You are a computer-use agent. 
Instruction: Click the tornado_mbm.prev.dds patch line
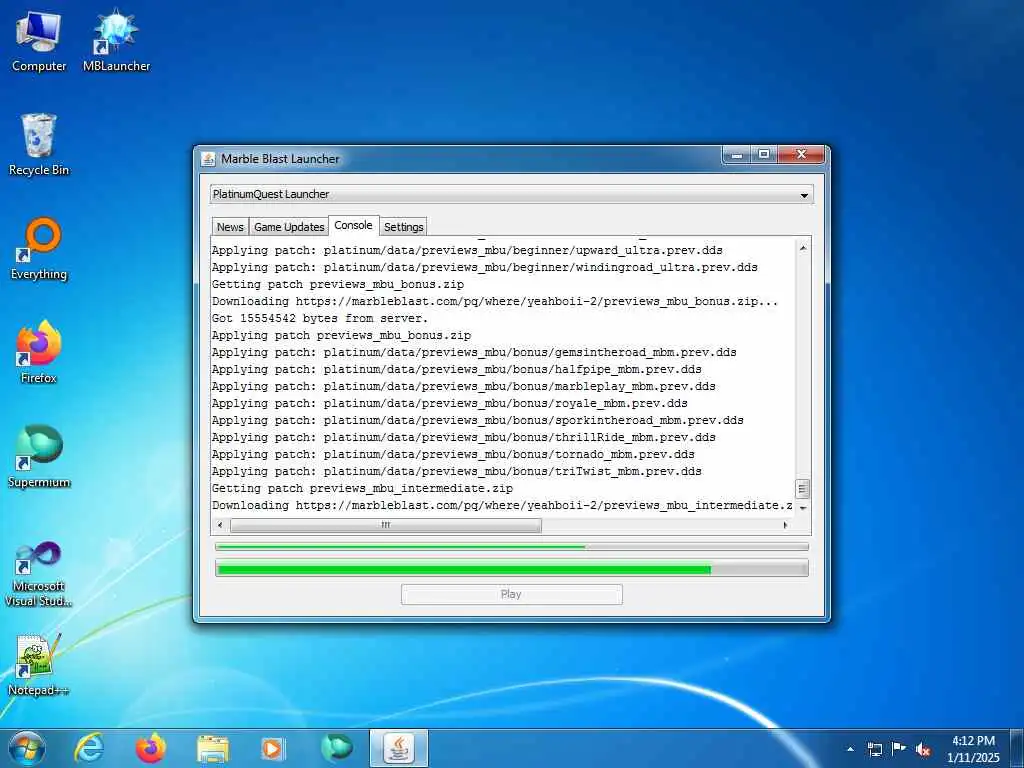[453, 454]
